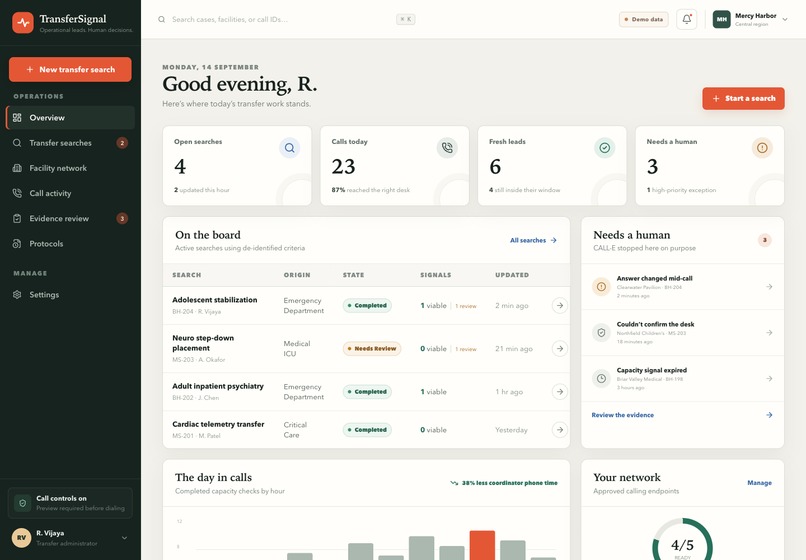Click the TransferSignal logo icon
This screenshot has height=560, width=806.
point(23,23)
